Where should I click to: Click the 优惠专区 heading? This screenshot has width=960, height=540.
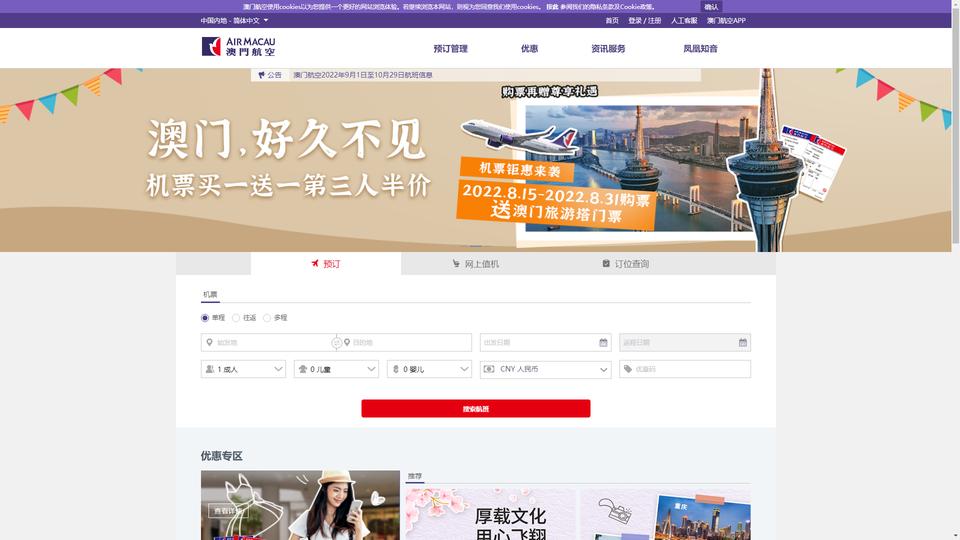point(222,456)
